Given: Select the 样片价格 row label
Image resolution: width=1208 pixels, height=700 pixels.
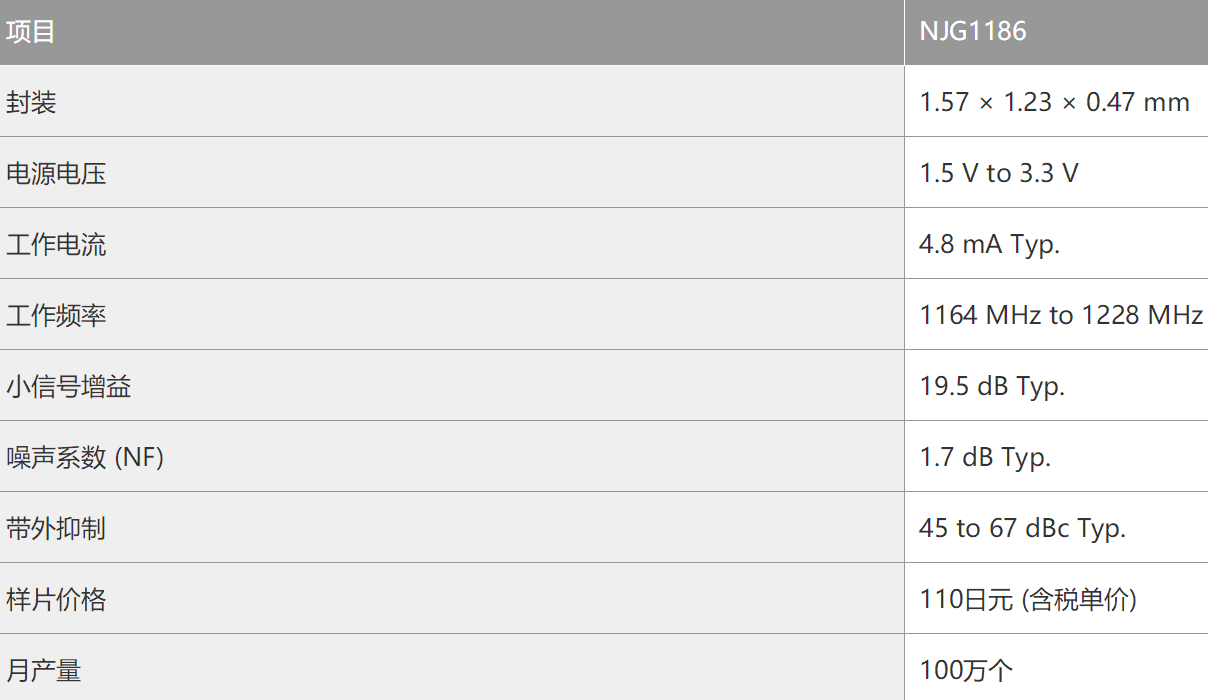Looking at the screenshot, I should pyautogui.click(x=56, y=600).
